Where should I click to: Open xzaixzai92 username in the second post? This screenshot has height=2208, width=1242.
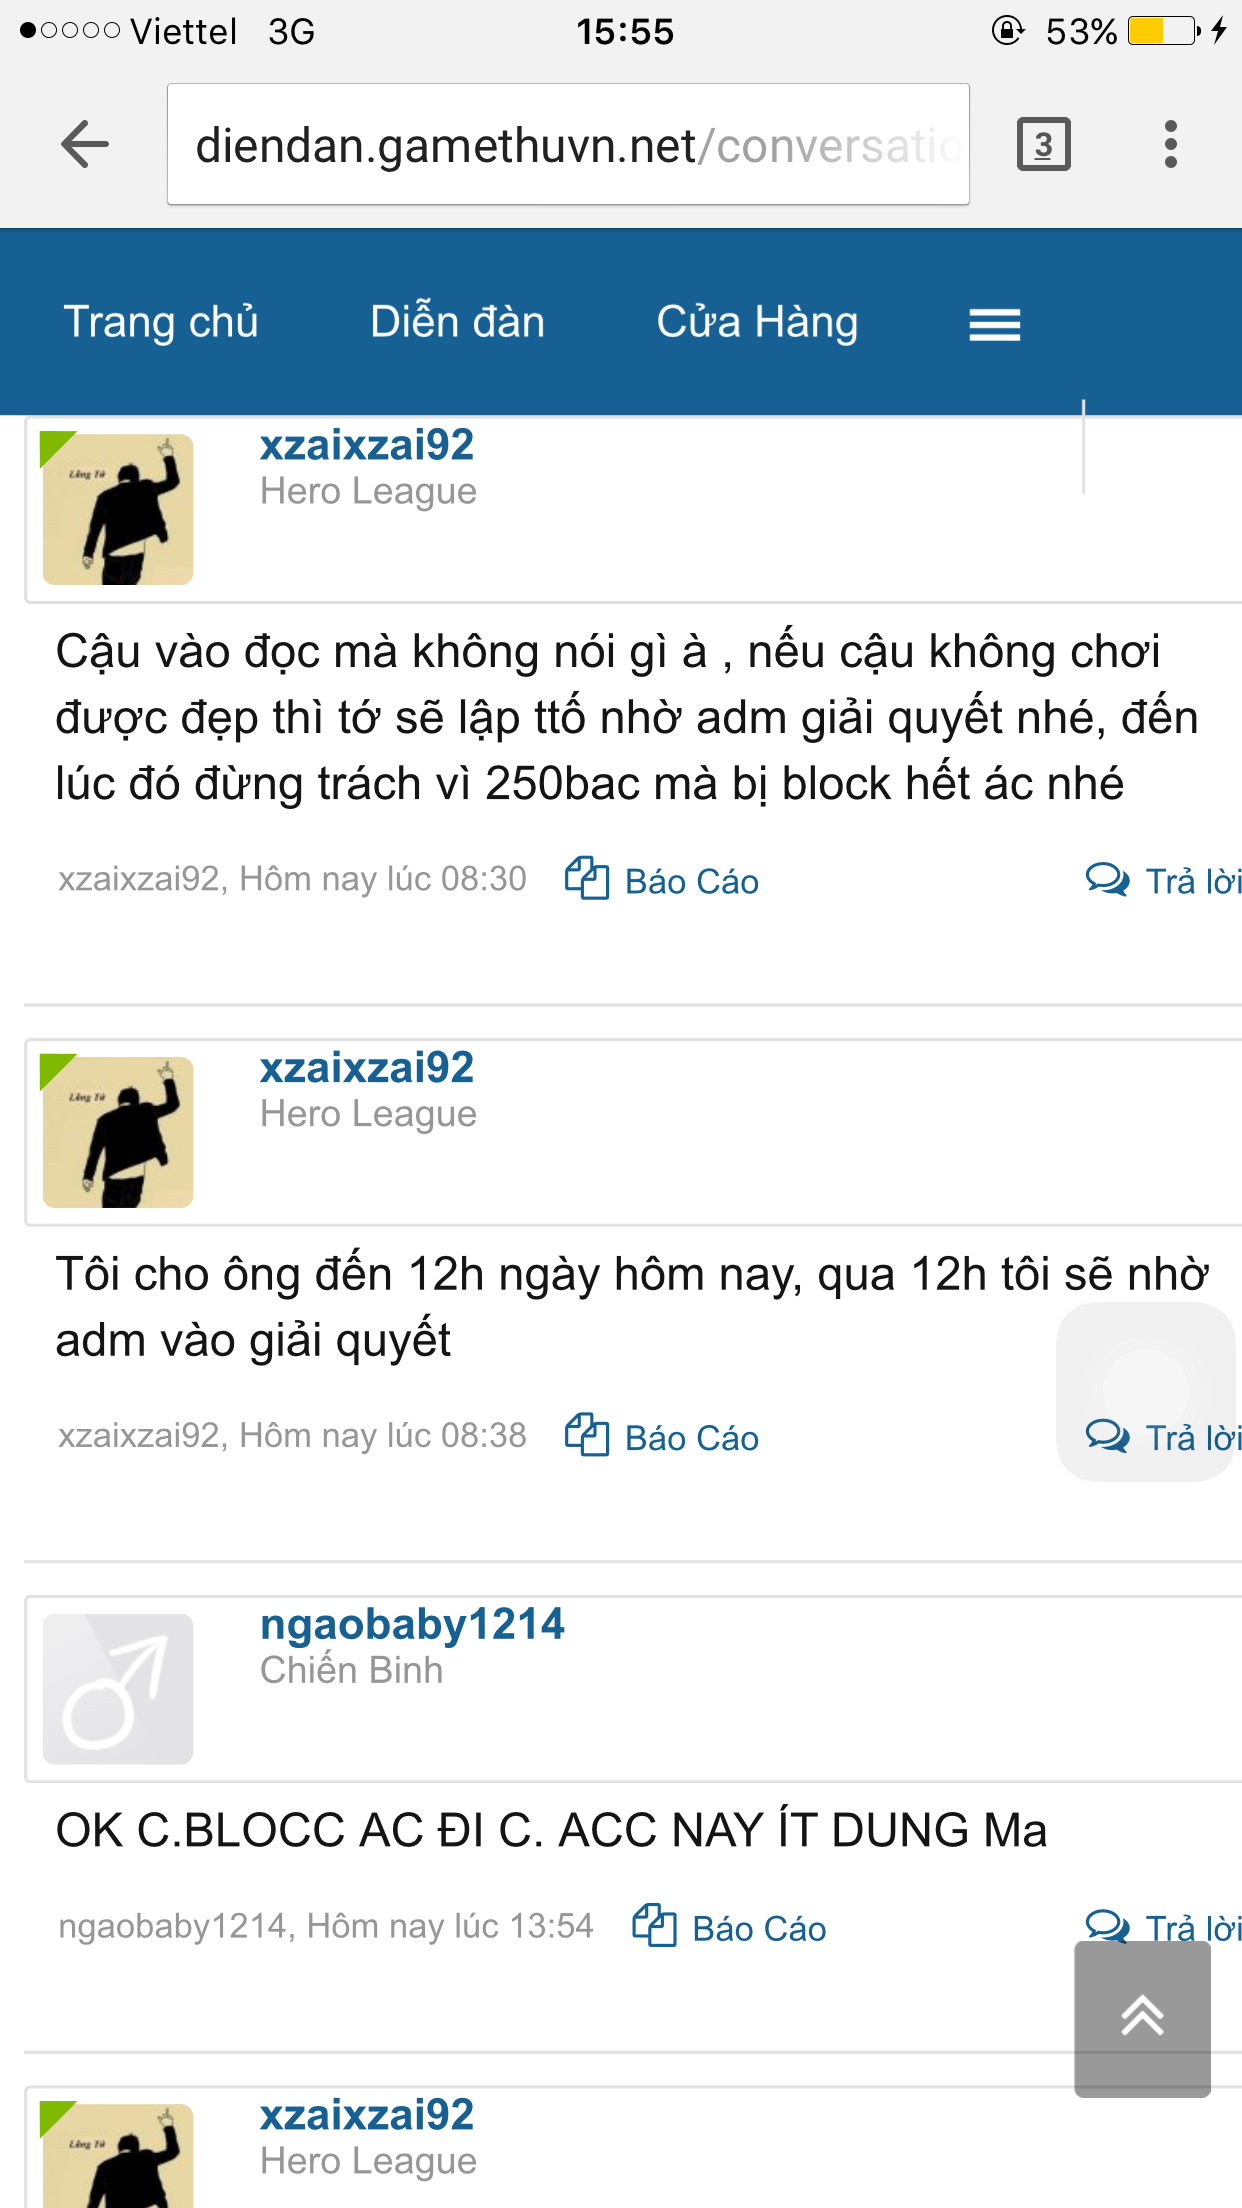367,1067
